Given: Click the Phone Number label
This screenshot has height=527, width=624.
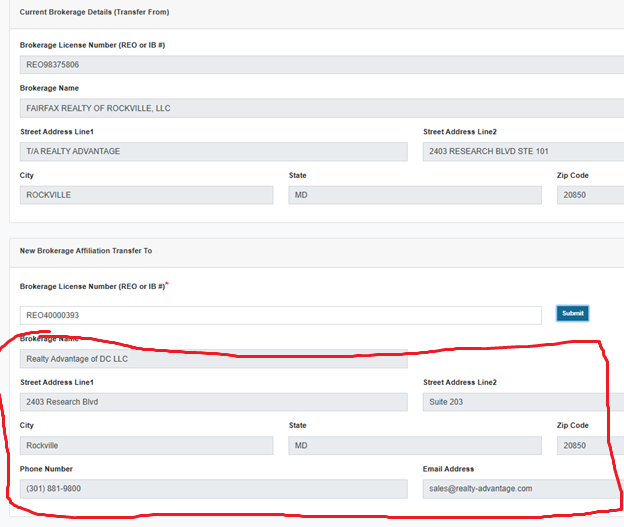Looking at the screenshot, I should click(46, 469).
